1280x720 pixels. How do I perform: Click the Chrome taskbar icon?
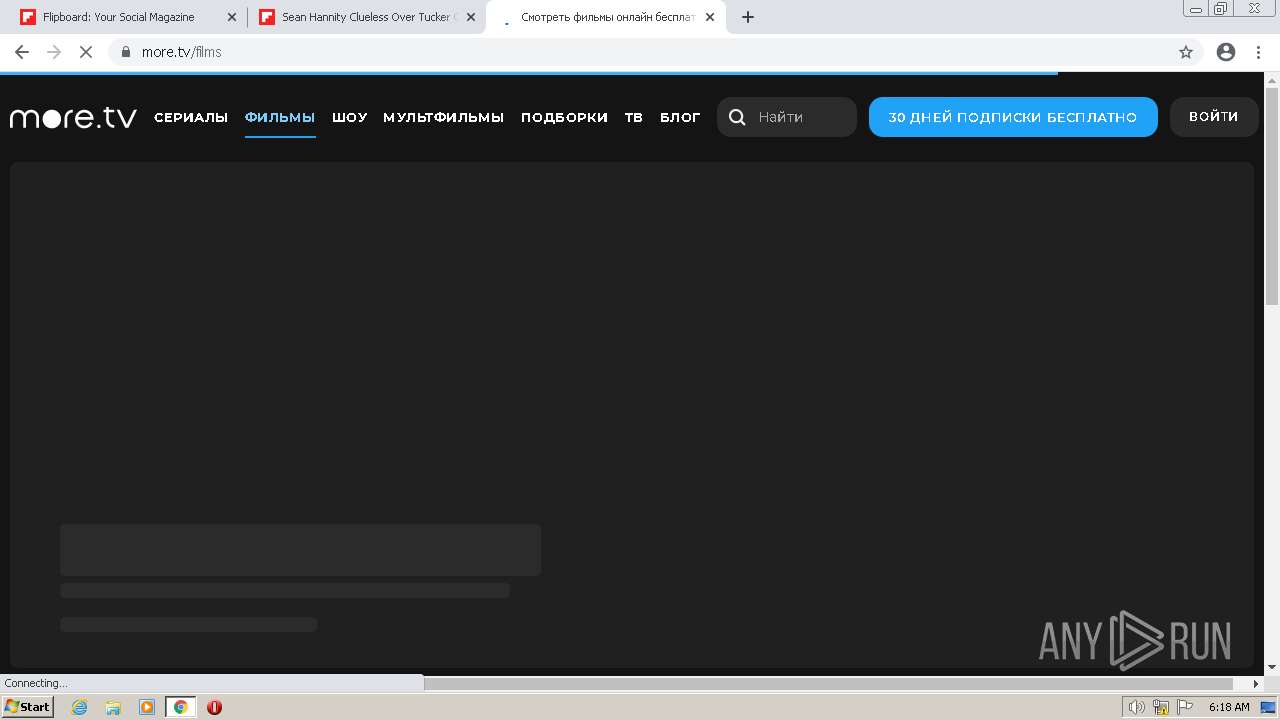[180, 707]
